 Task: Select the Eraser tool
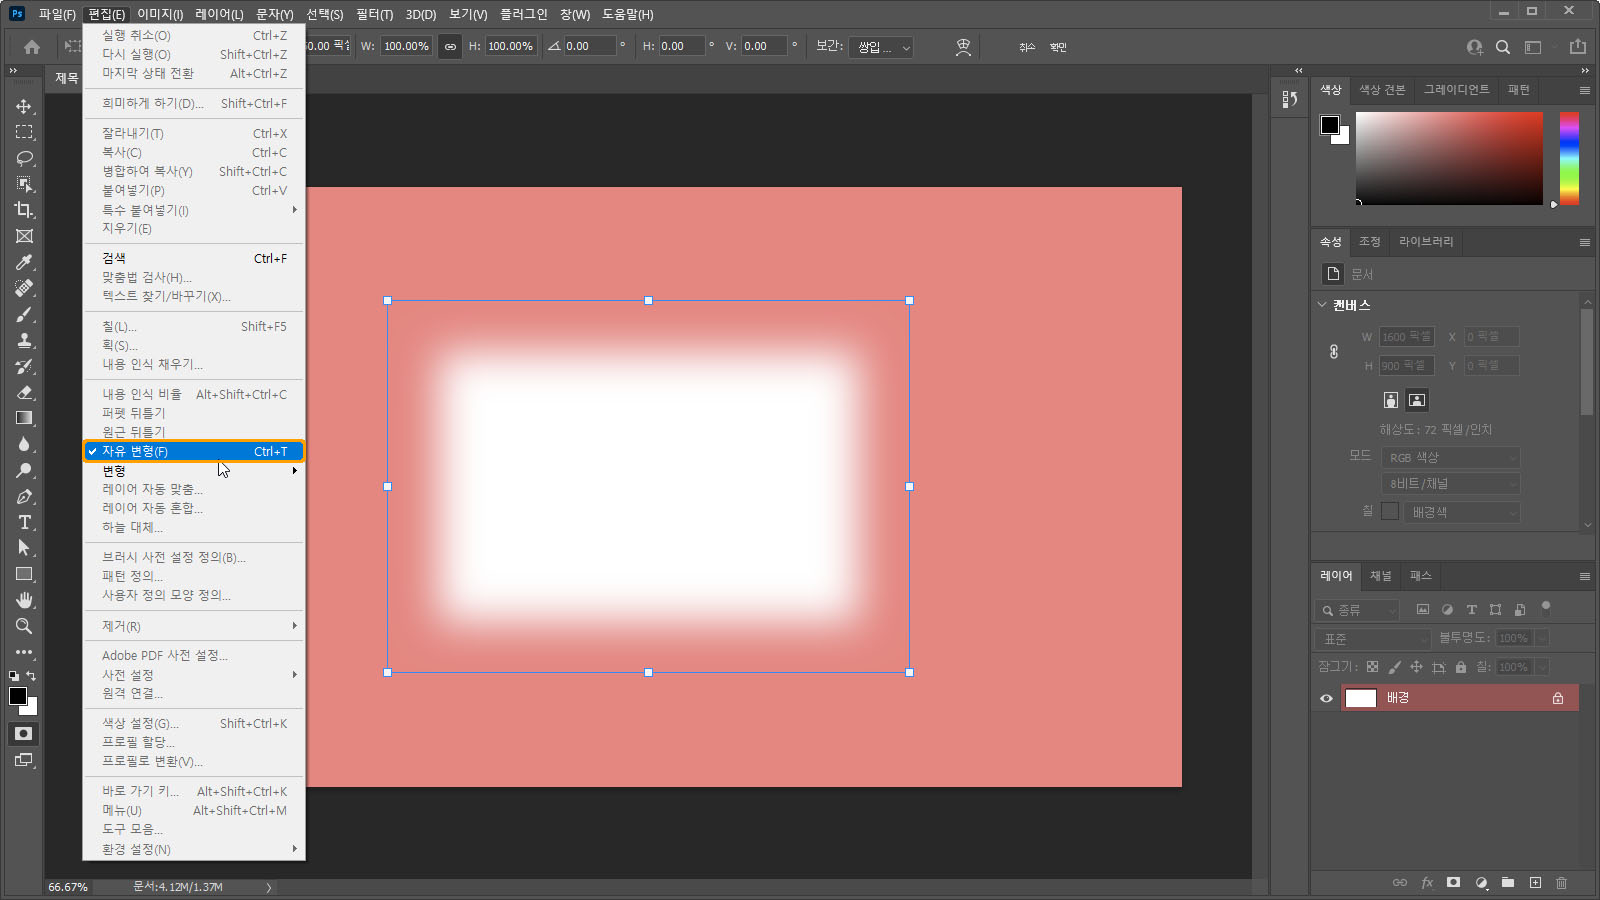[24, 392]
